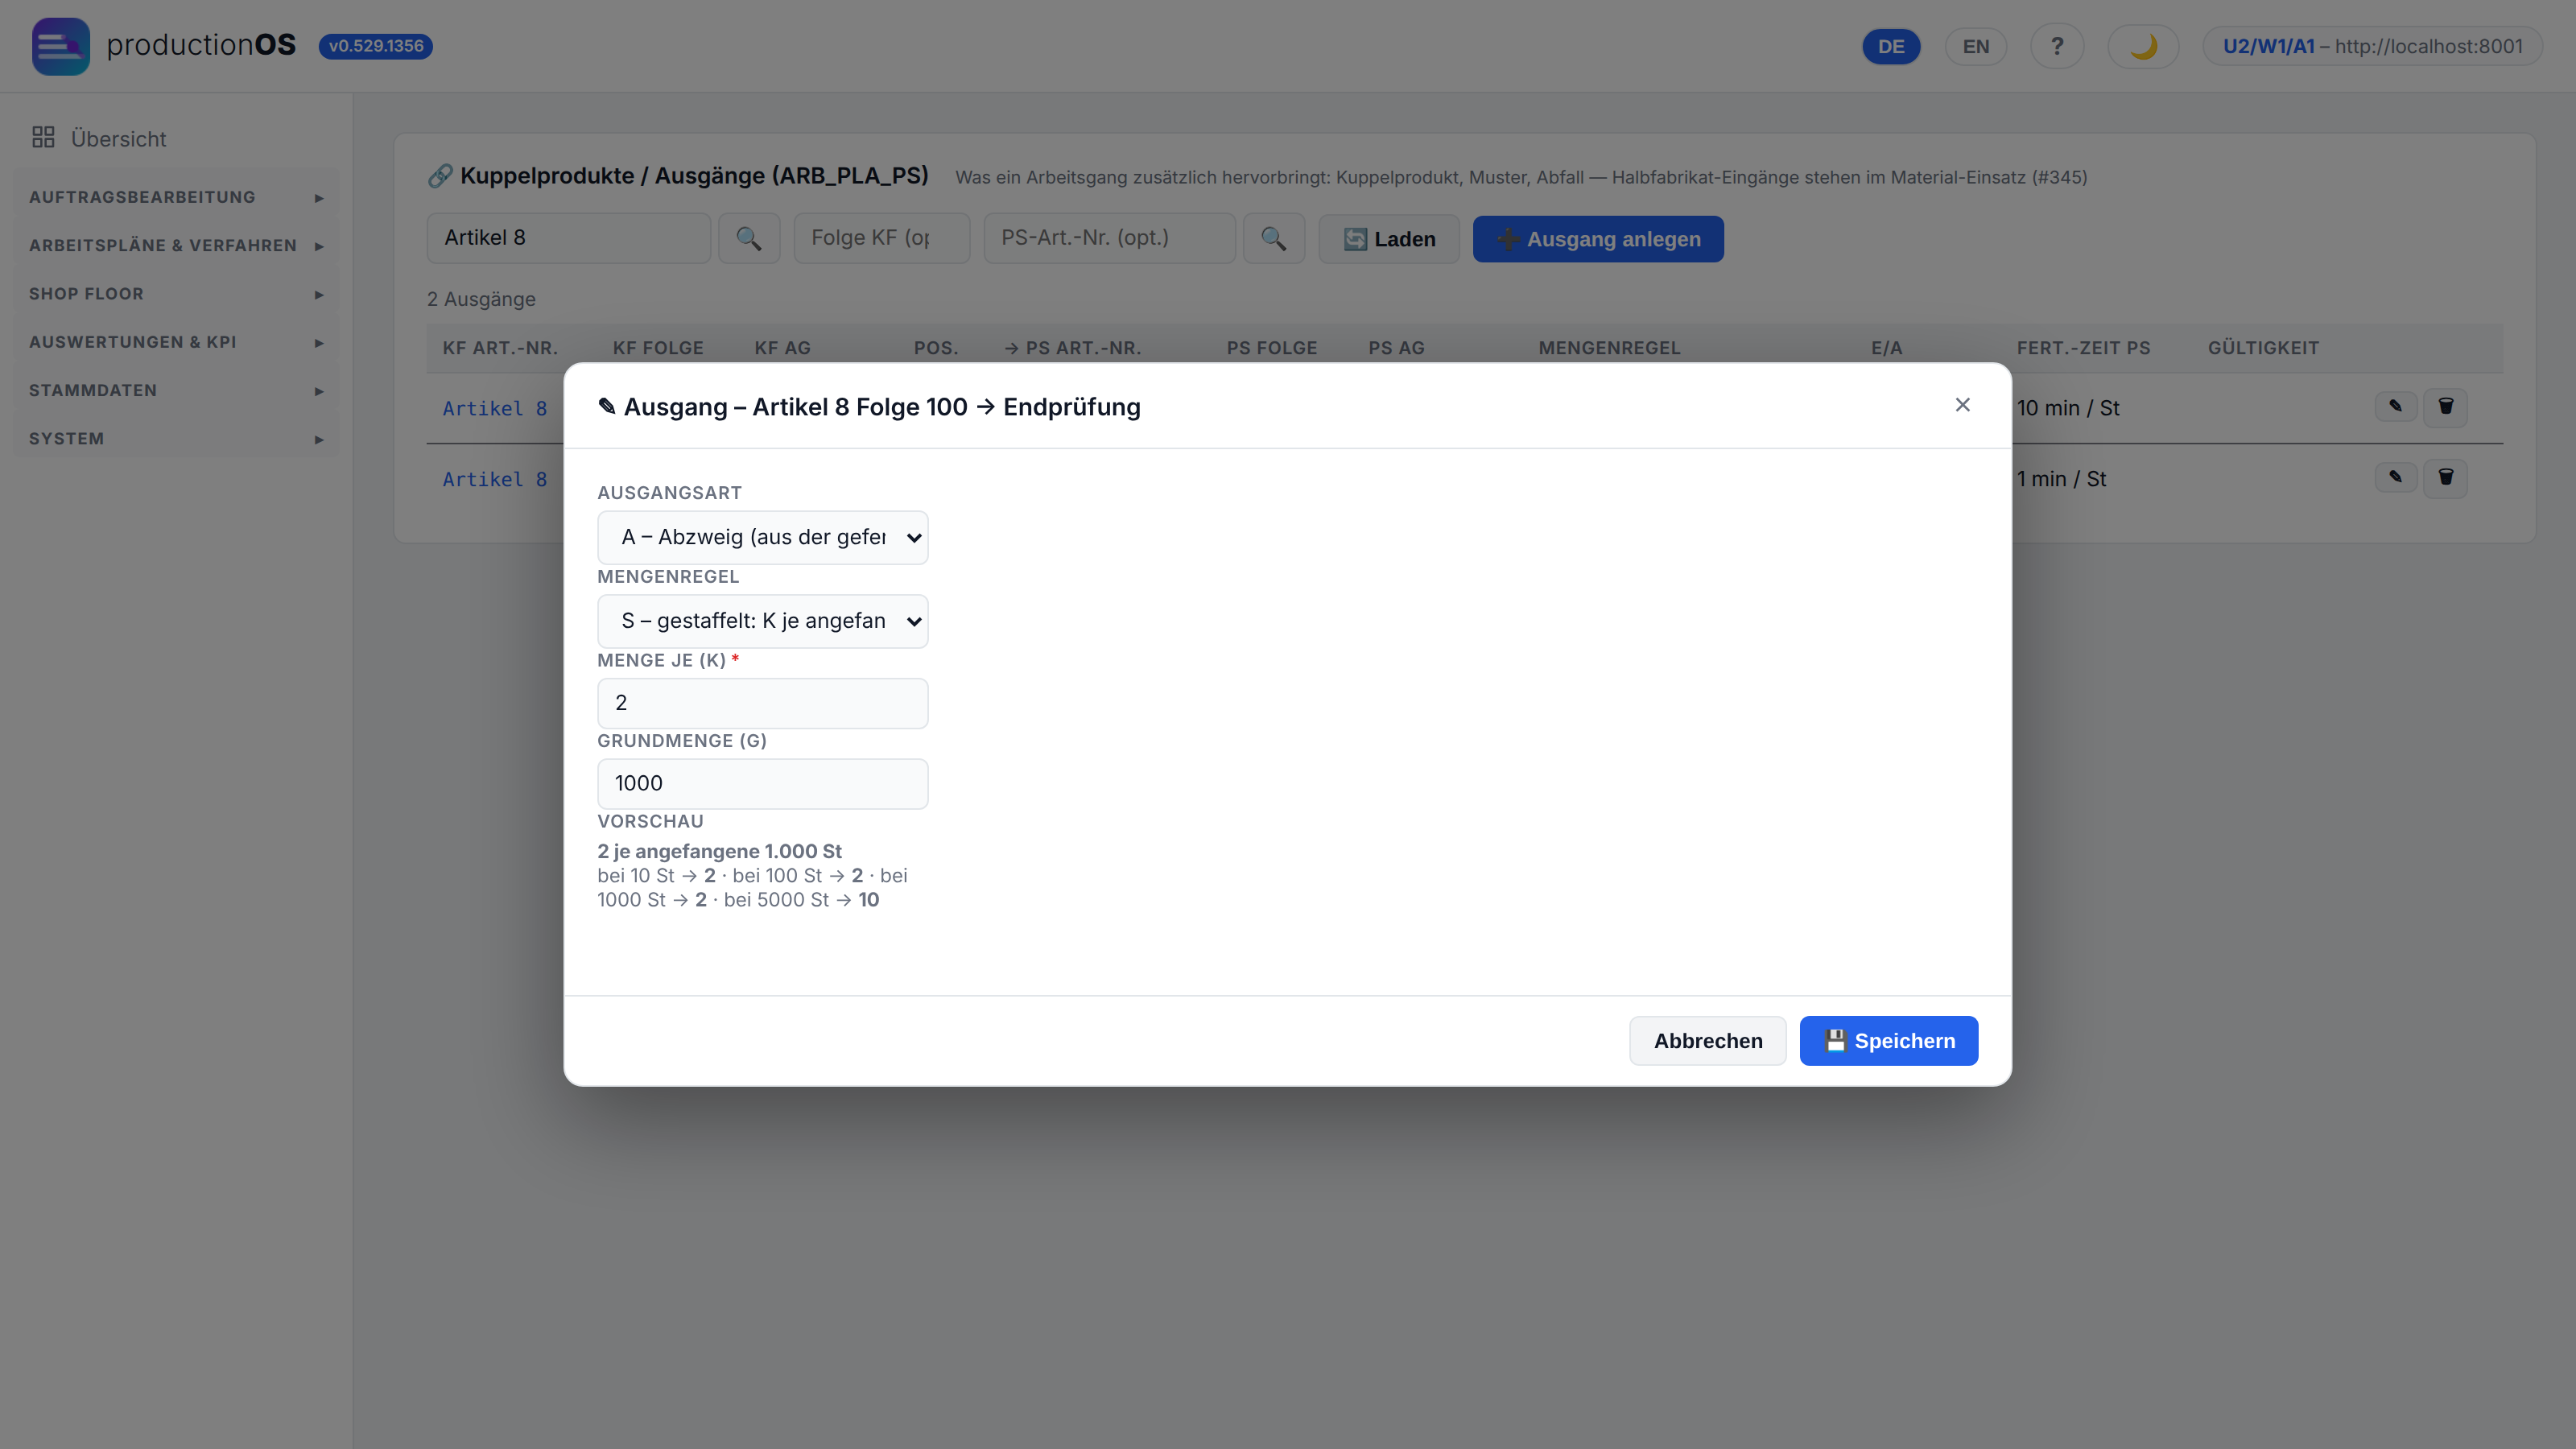Click the Mengenregel column header
Viewport: 2576px width, 1449px height.
point(1609,348)
